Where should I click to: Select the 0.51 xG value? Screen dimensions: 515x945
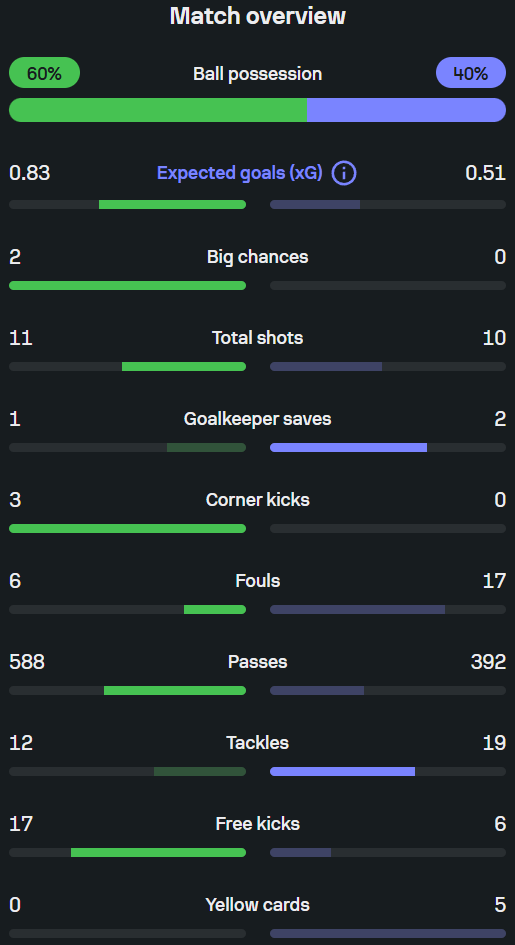485,174
